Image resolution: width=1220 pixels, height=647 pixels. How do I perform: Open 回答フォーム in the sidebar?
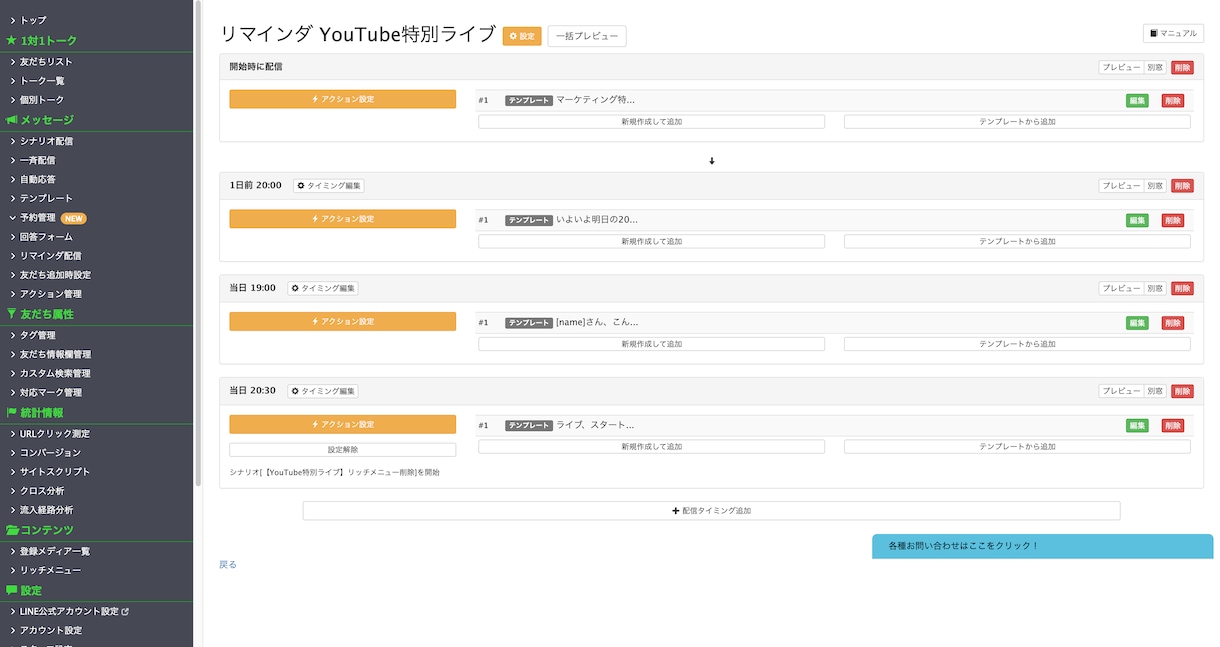click(x=46, y=237)
